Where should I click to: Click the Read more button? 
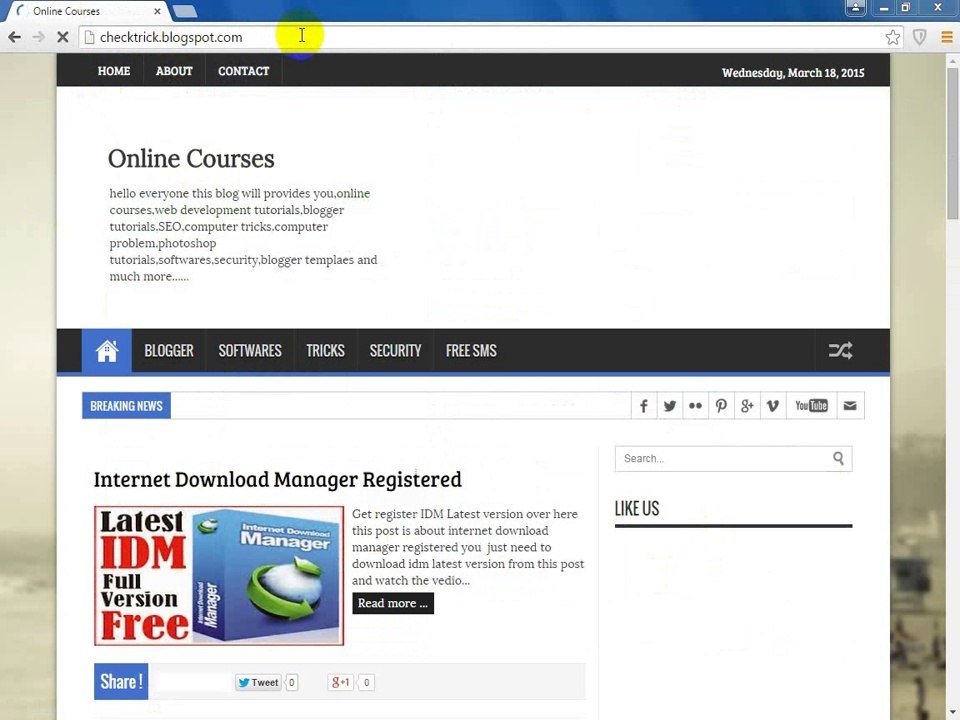pyautogui.click(x=393, y=603)
